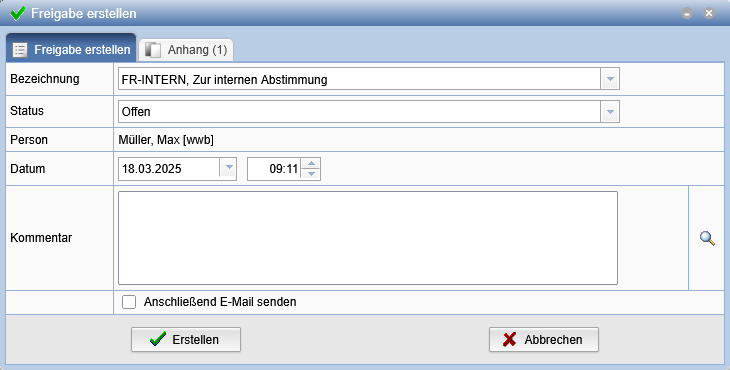The height and width of the screenshot is (370, 730).
Task: Close the Freigabe erstellen dialog window
Action: click(709, 13)
